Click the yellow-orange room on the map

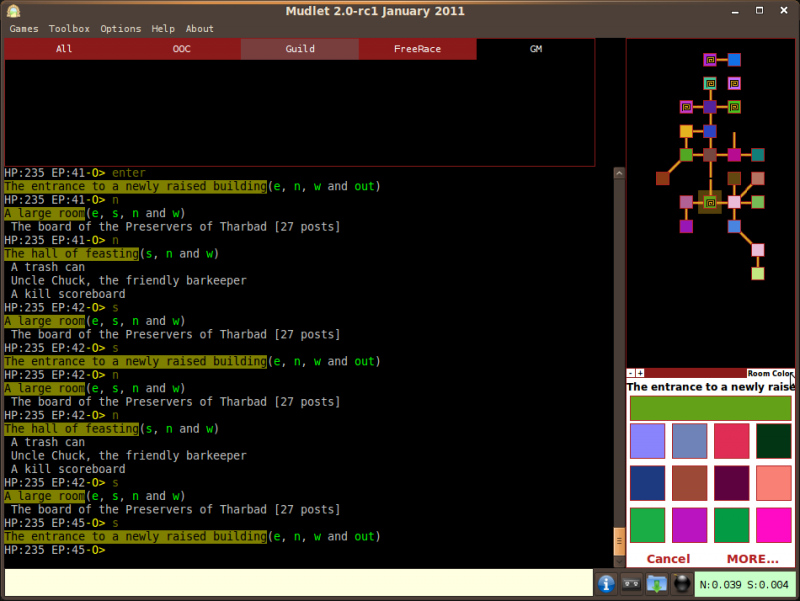pyautogui.click(x=686, y=131)
